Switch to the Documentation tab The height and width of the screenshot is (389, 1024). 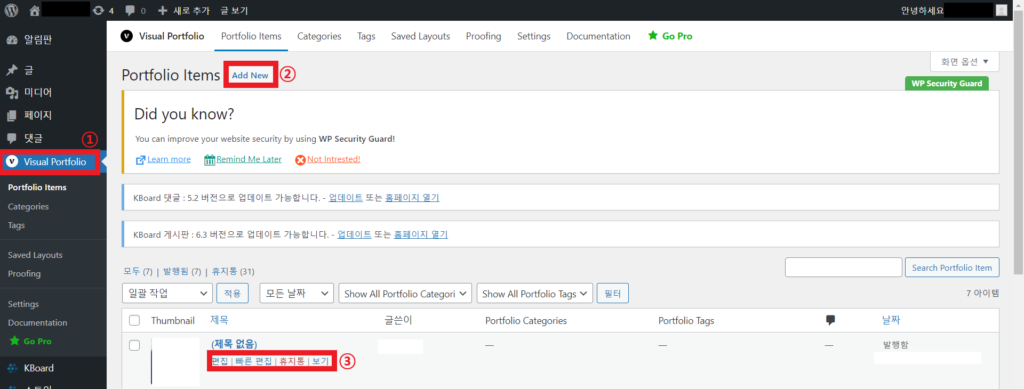click(598, 36)
